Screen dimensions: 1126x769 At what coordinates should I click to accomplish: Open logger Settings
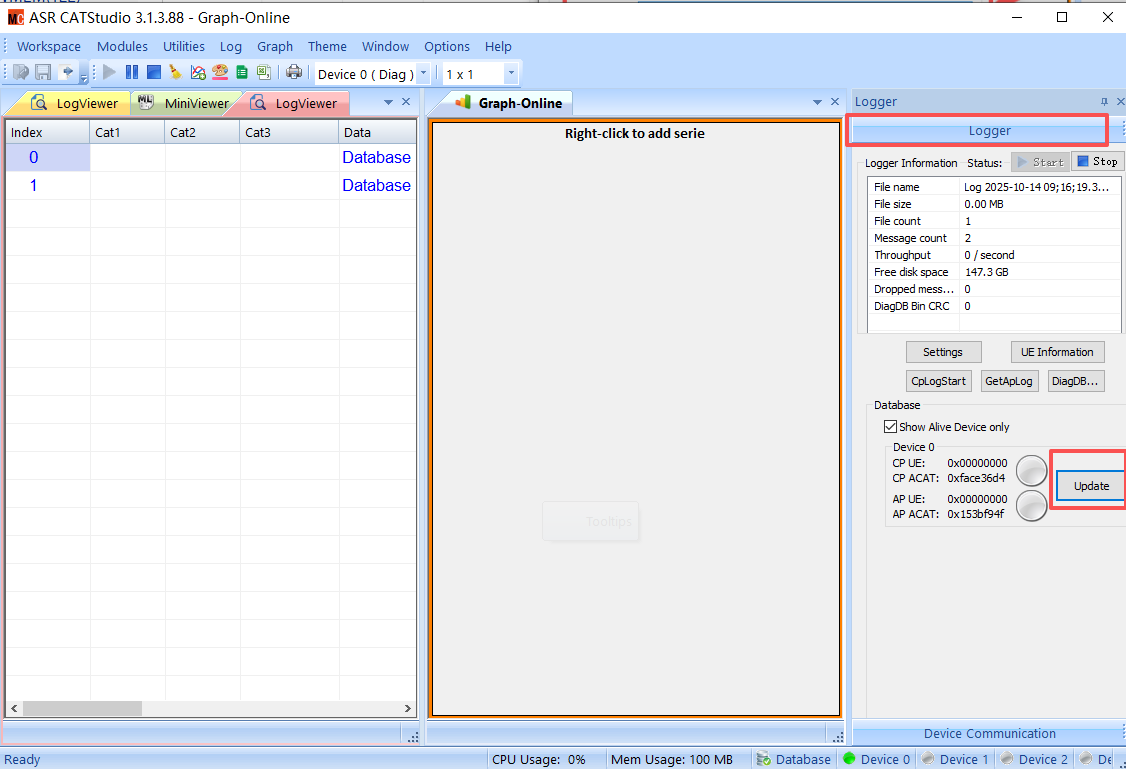(x=943, y=352)
